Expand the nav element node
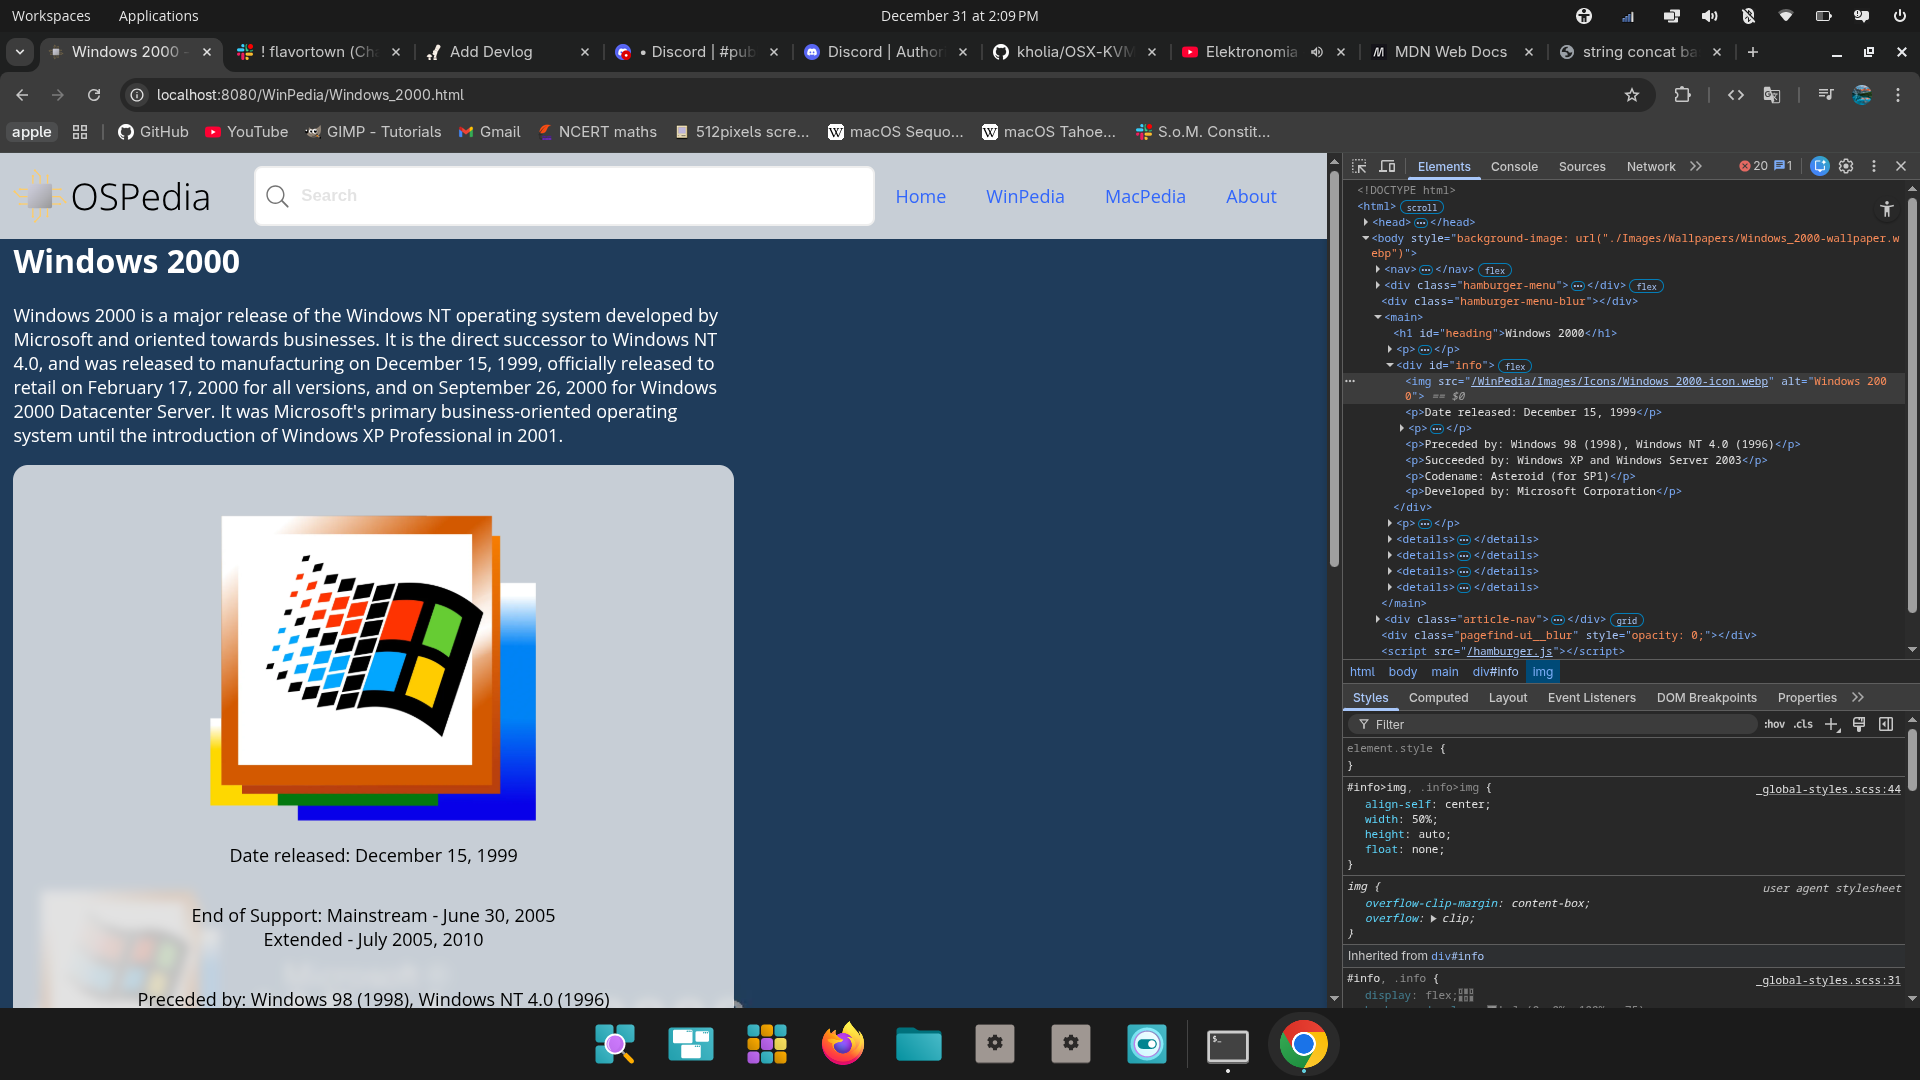This screenshot has height=1080, width=1920. tap(1378, 269)
